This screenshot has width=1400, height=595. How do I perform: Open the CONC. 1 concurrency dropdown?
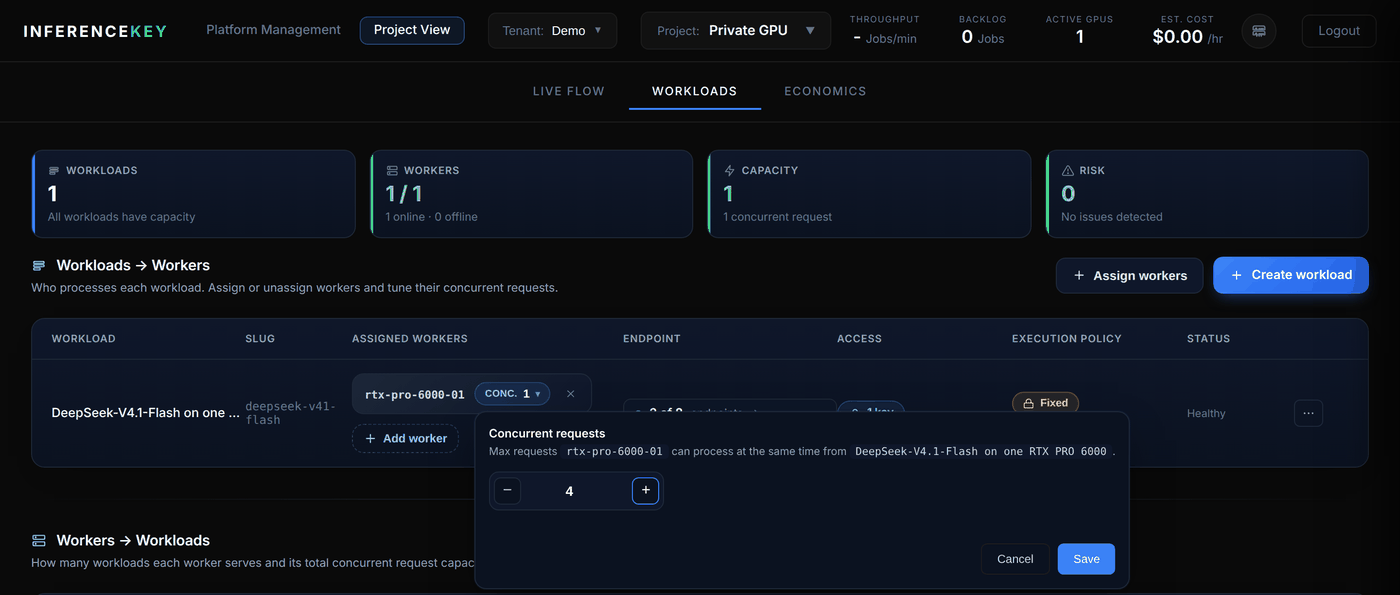pyautogui.click(x=512, y=394)
